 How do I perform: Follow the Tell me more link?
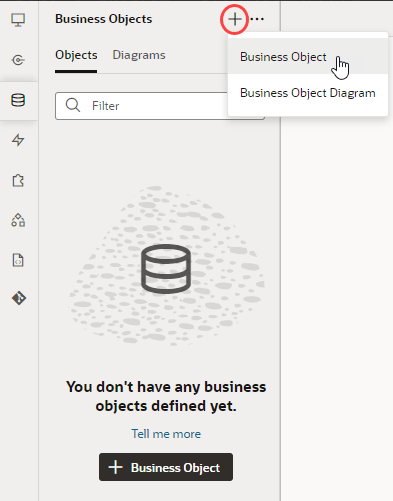click(166, 434)
